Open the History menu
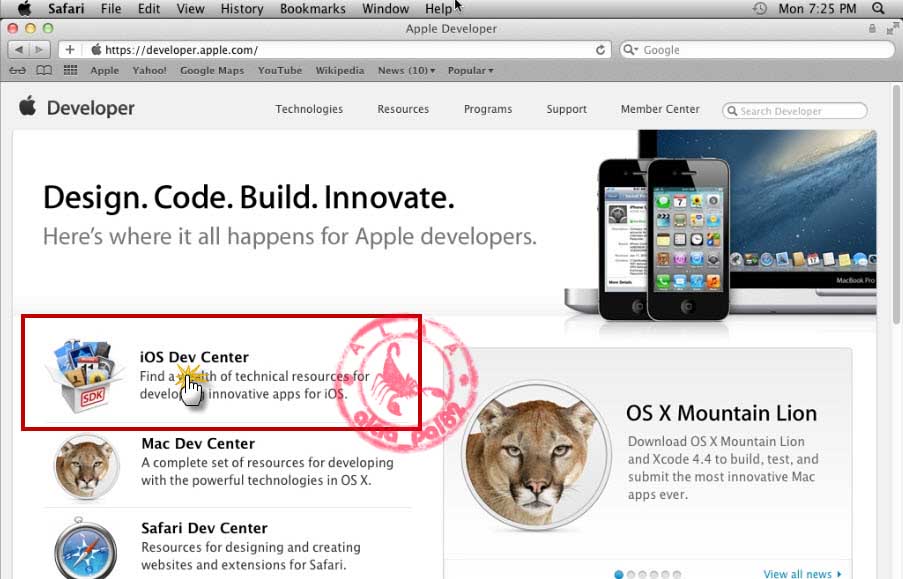Image resolution: width=903 pixels, height=579 pixels. coord(242,9)
